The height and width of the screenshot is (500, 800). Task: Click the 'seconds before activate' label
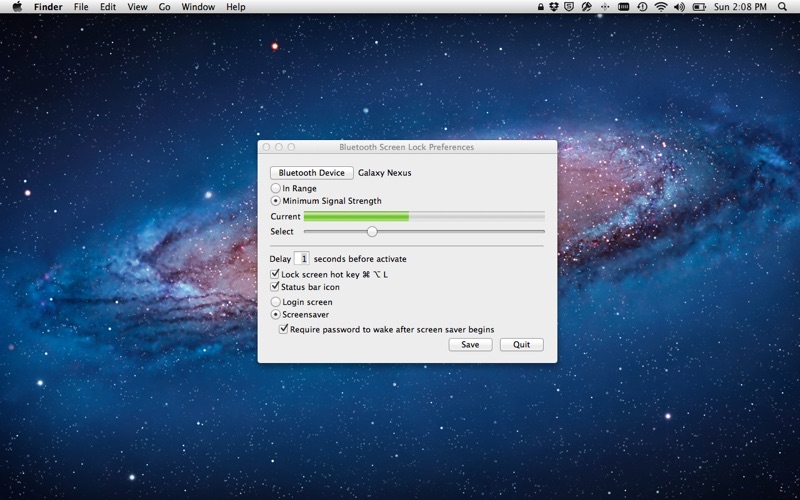[x=360, y=259]
